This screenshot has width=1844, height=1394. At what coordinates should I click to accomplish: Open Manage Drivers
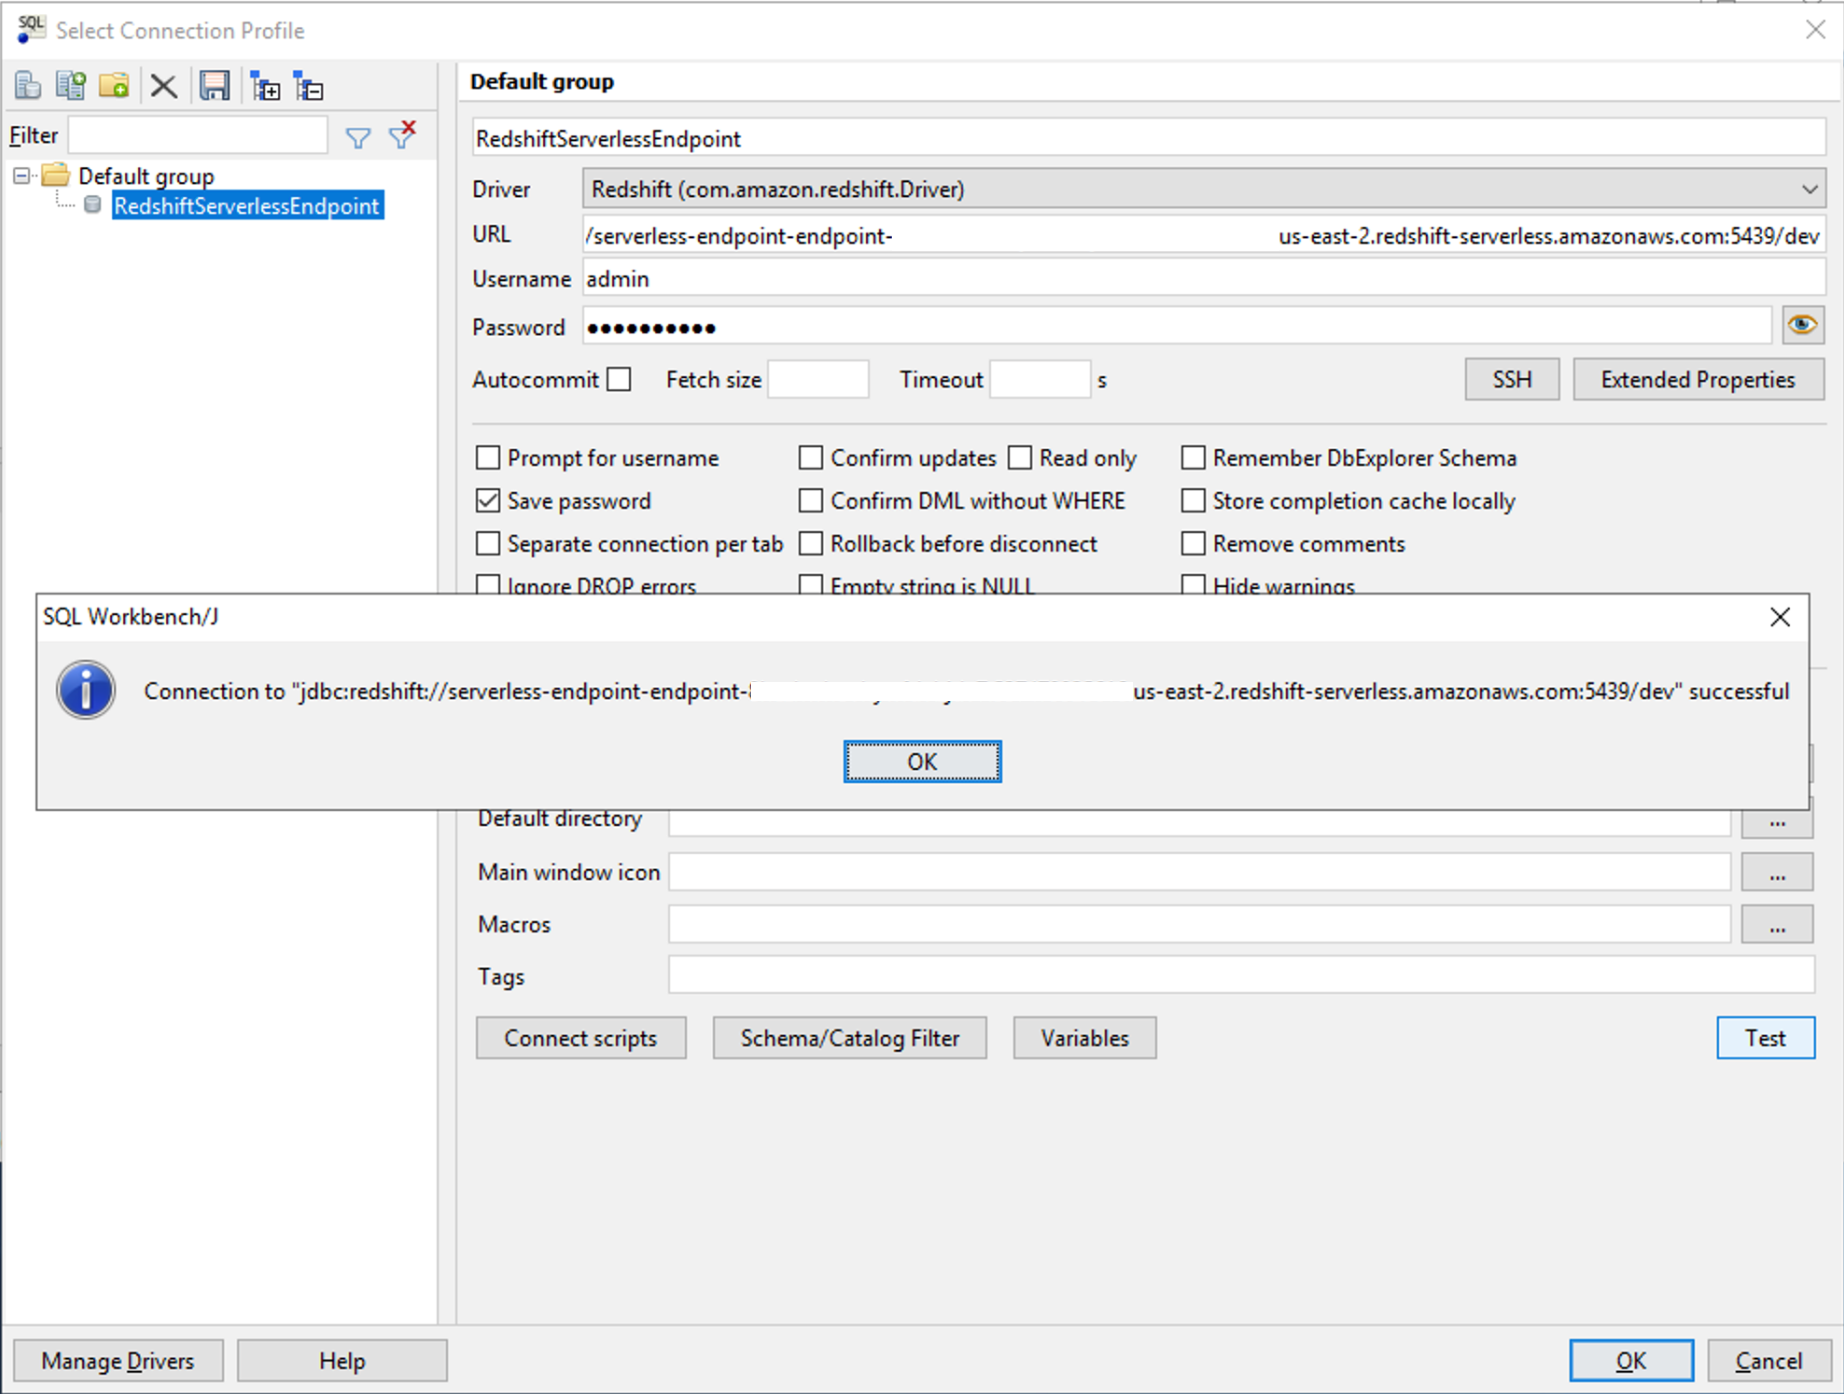118,1361
